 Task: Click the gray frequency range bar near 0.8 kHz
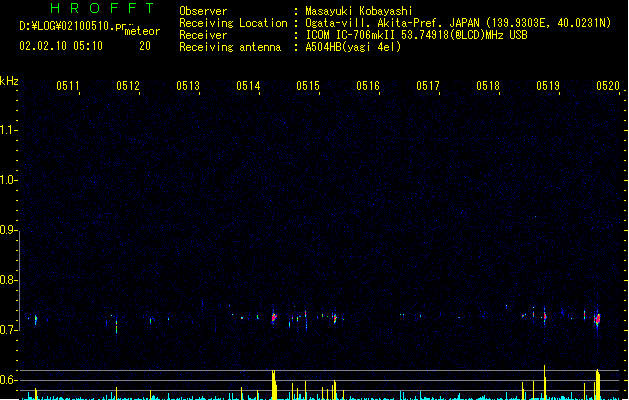click(x=20, y=281)
